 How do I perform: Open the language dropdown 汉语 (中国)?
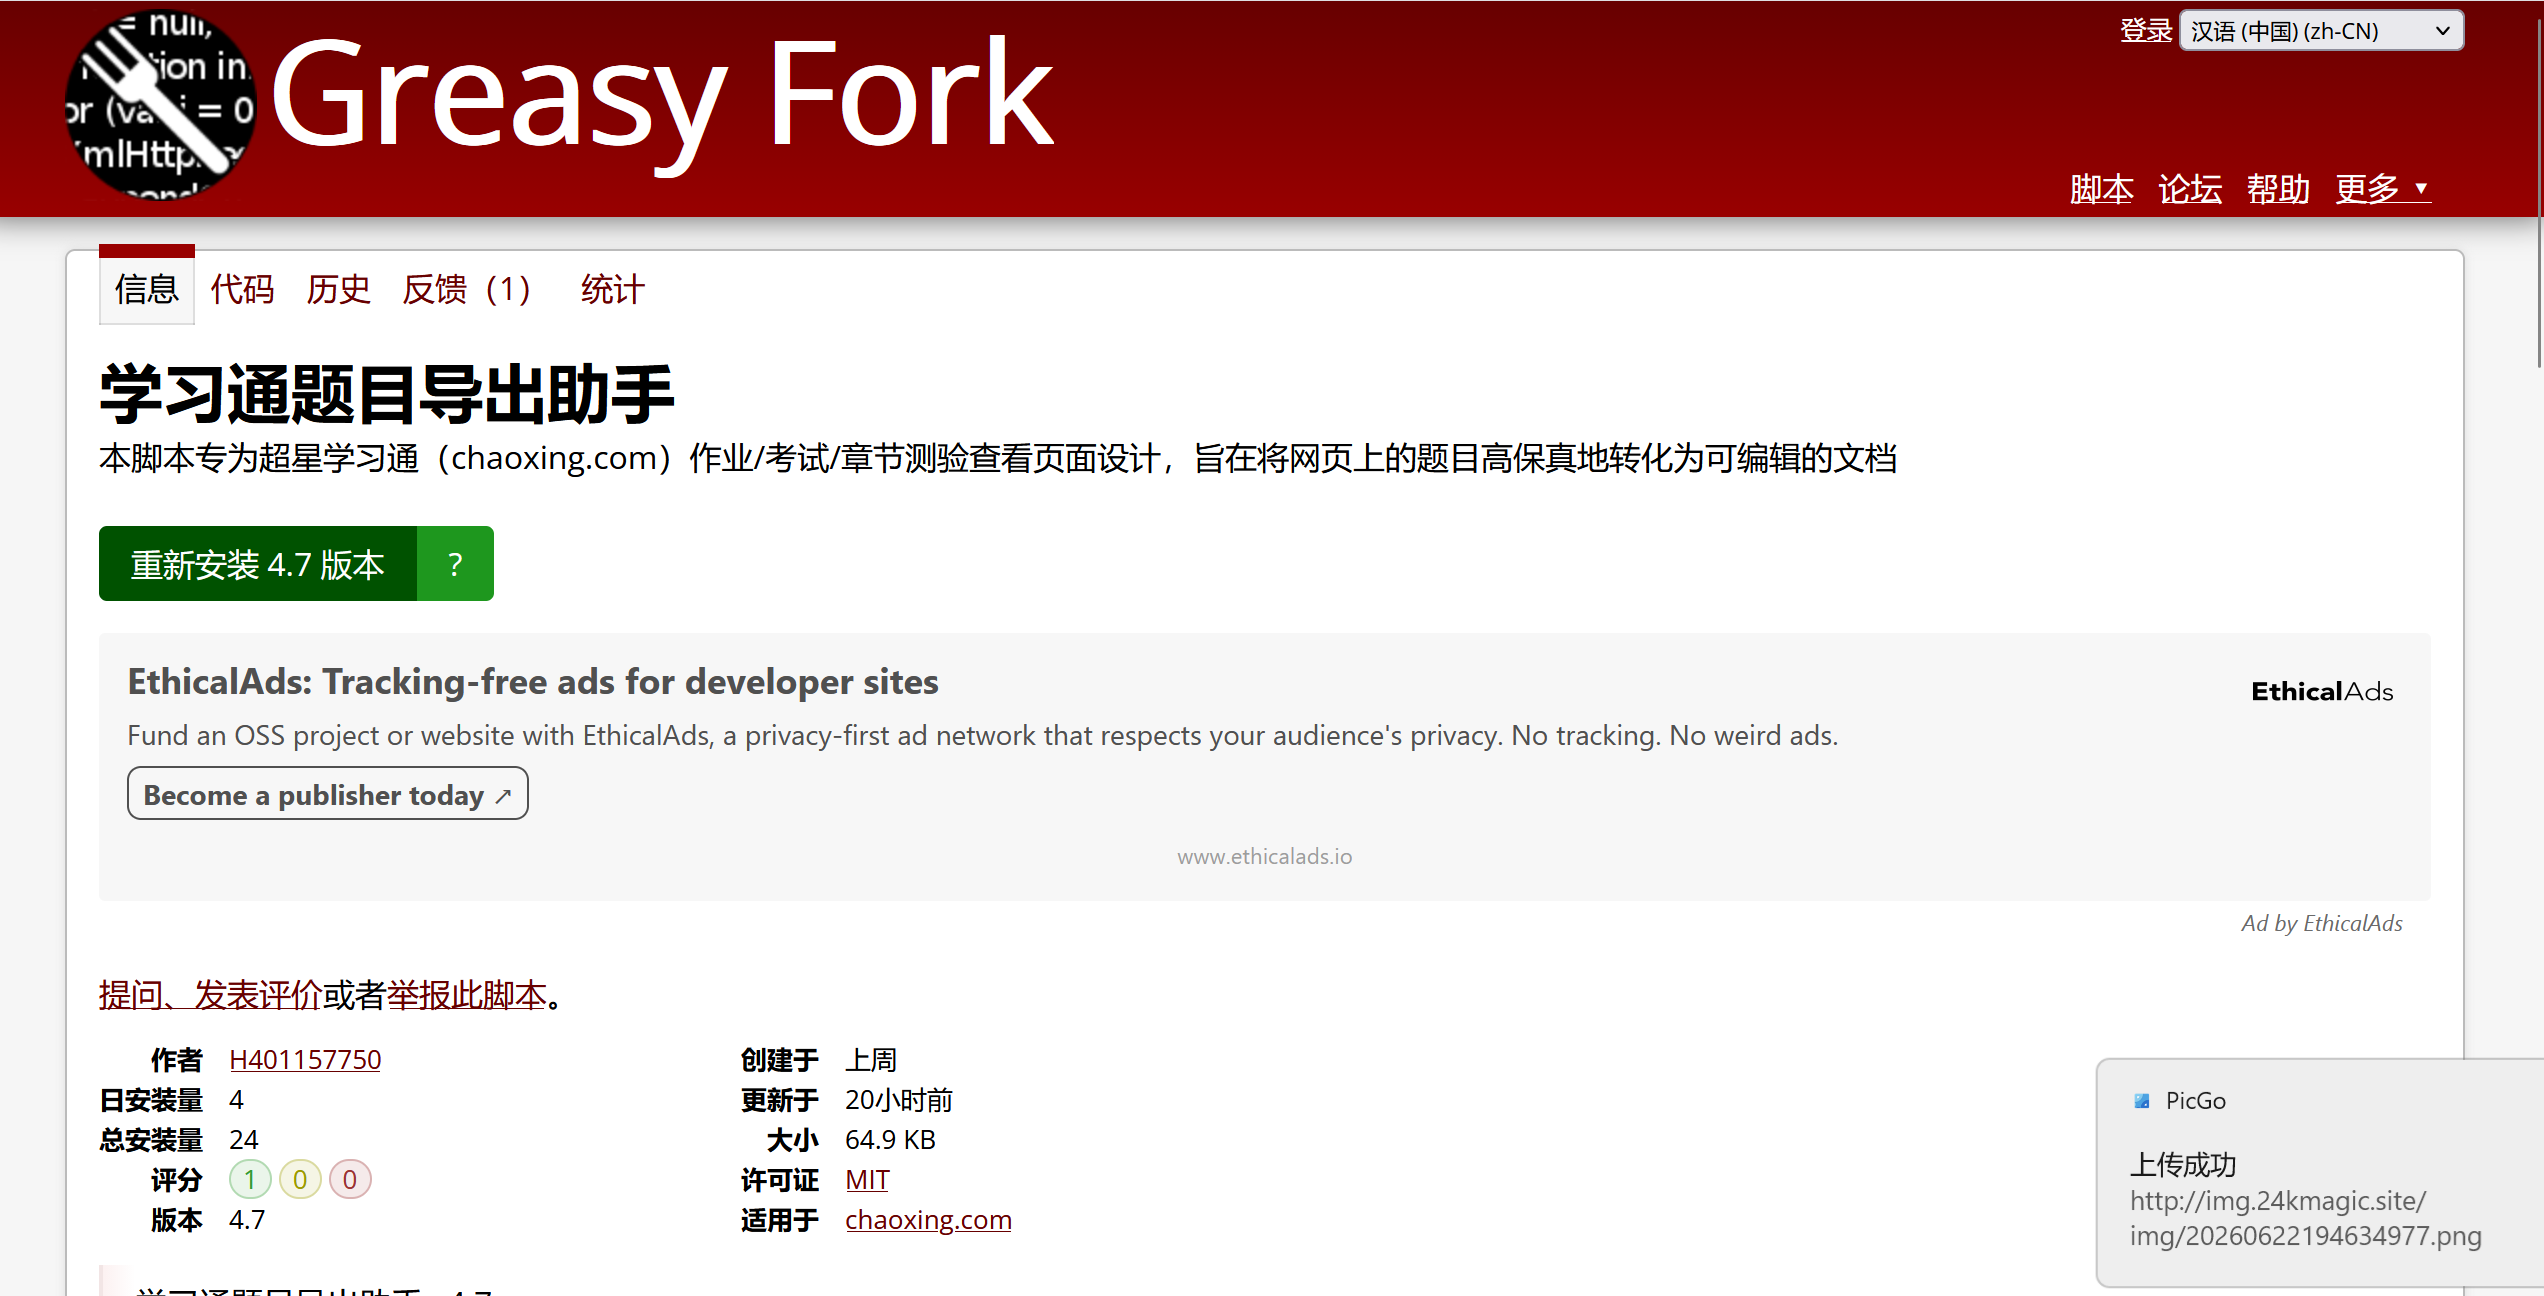(x=2321, y=31)
